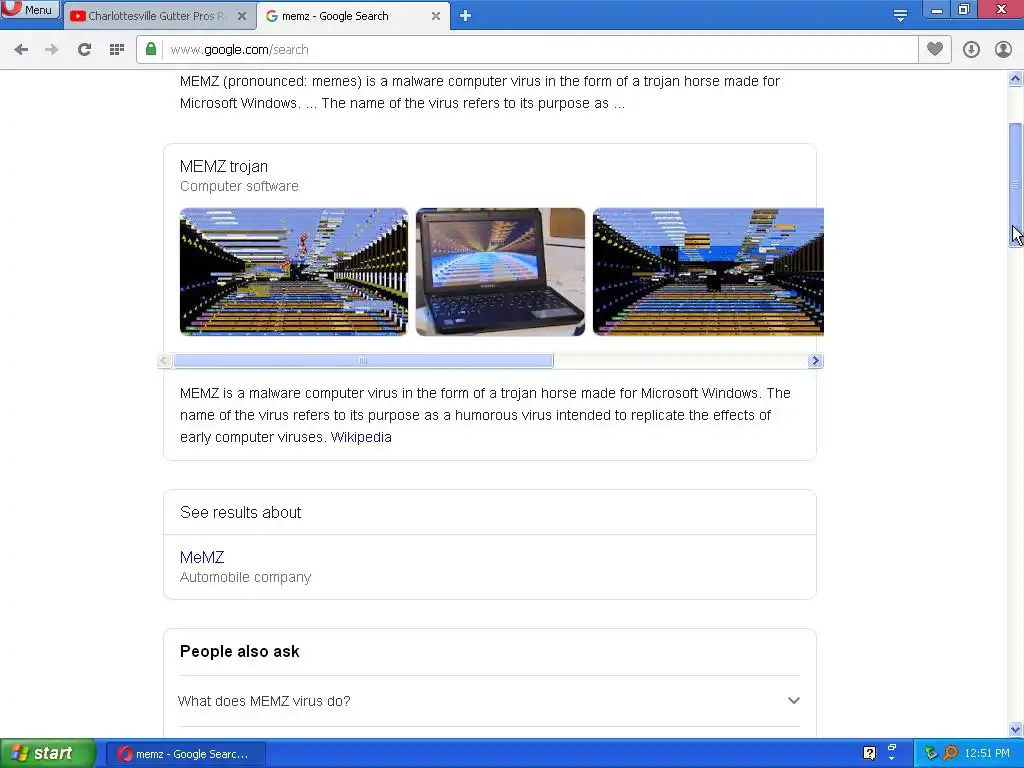
Task: Open the green arrow system tray icon
Action: pos(931,753)
